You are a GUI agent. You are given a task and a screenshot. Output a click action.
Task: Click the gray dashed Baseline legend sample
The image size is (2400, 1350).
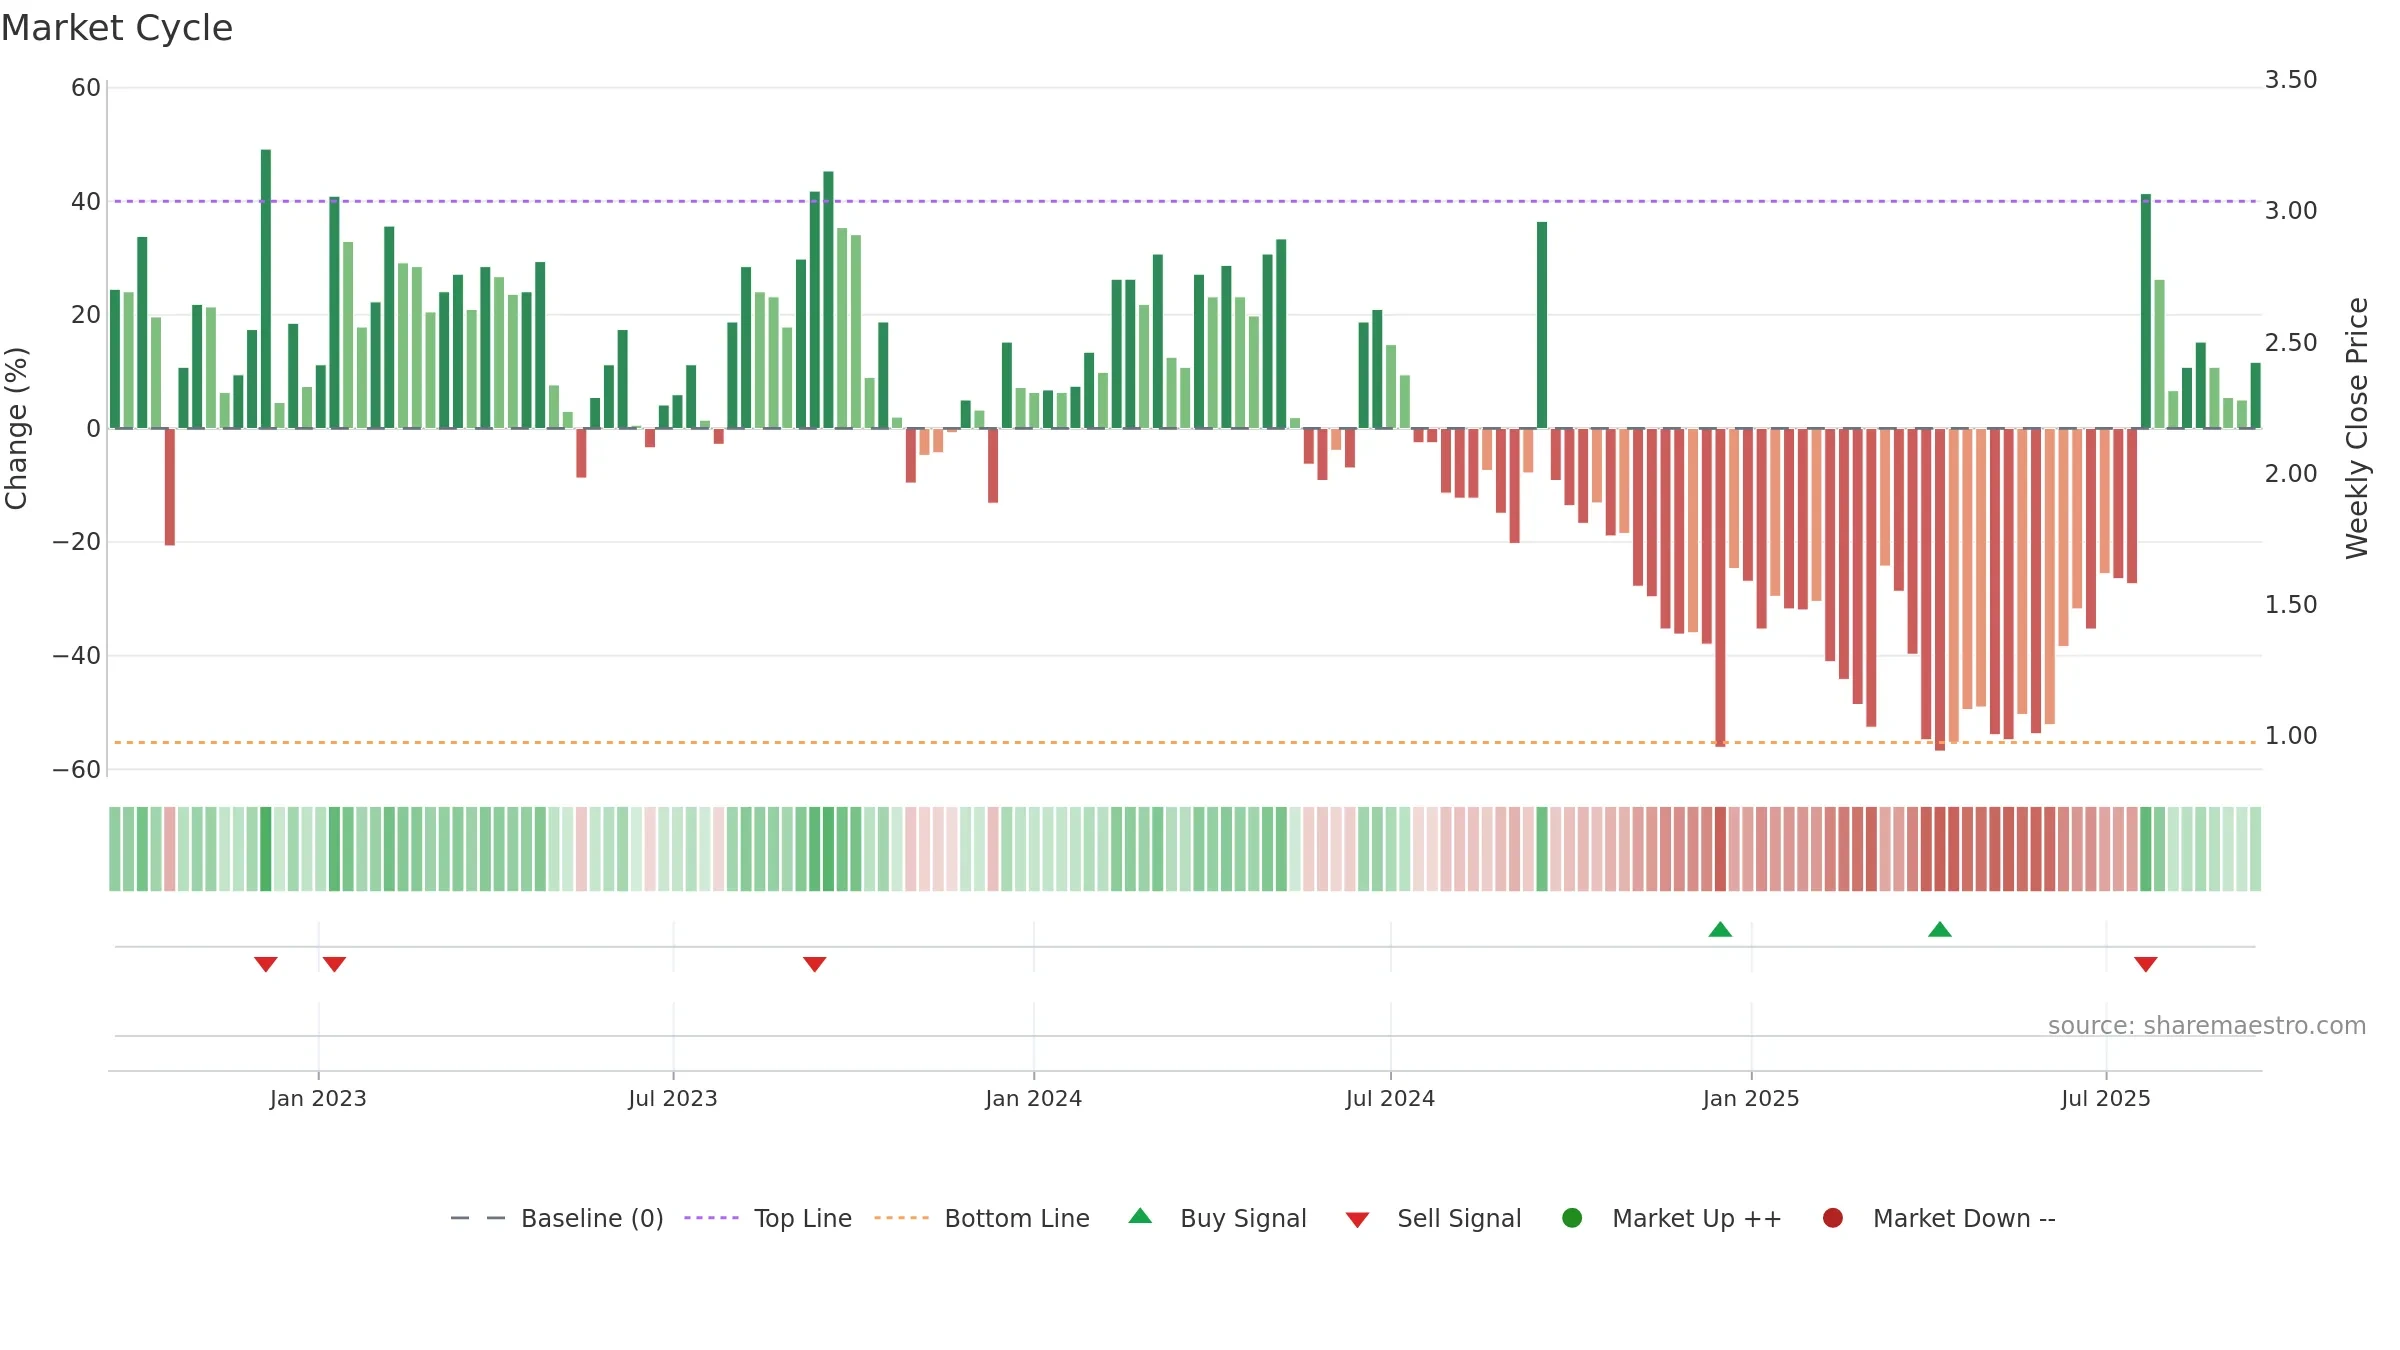tap(478, 1218)
